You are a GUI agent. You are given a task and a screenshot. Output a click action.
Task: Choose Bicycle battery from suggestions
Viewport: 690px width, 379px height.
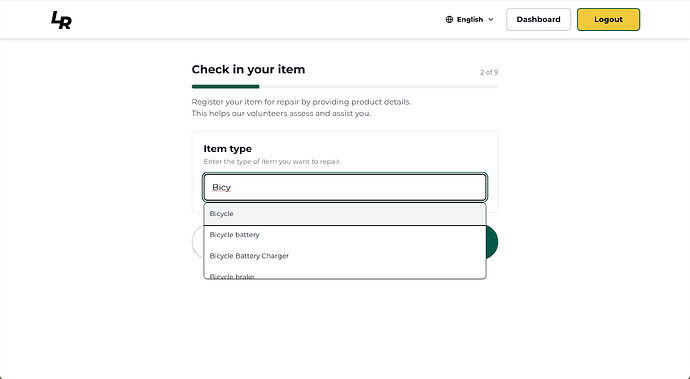(x=345, y=235)
